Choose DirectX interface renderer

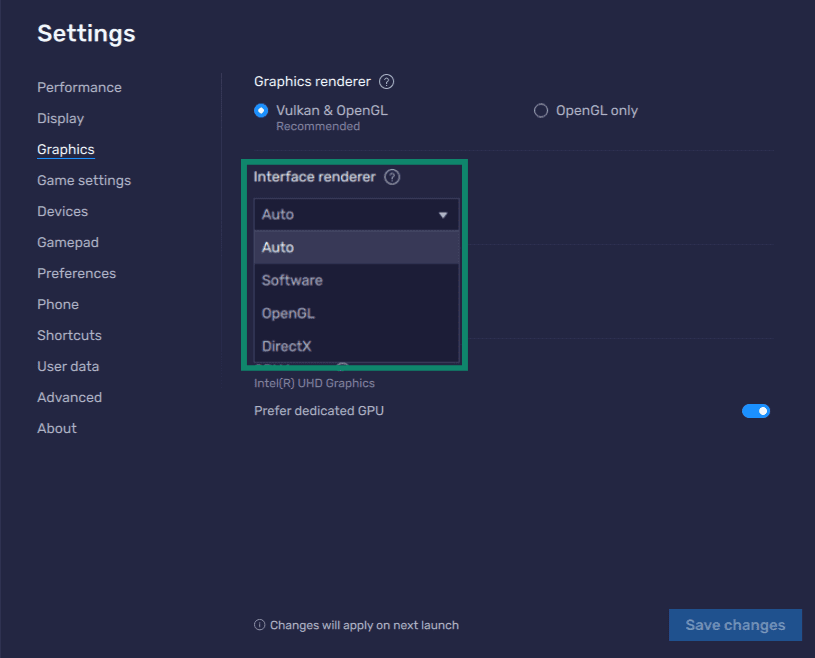tap(356, 346)
